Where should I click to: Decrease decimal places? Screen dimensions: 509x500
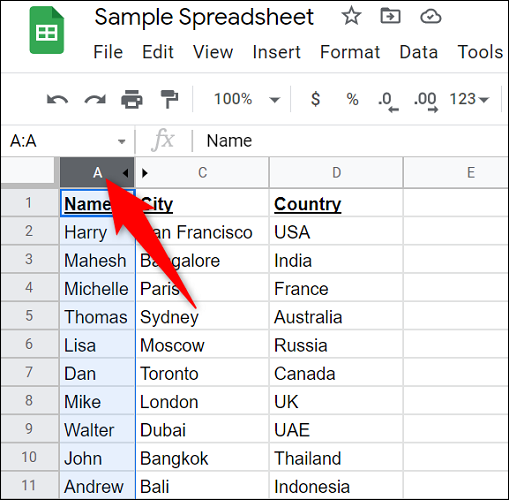(x=388, y=102)
